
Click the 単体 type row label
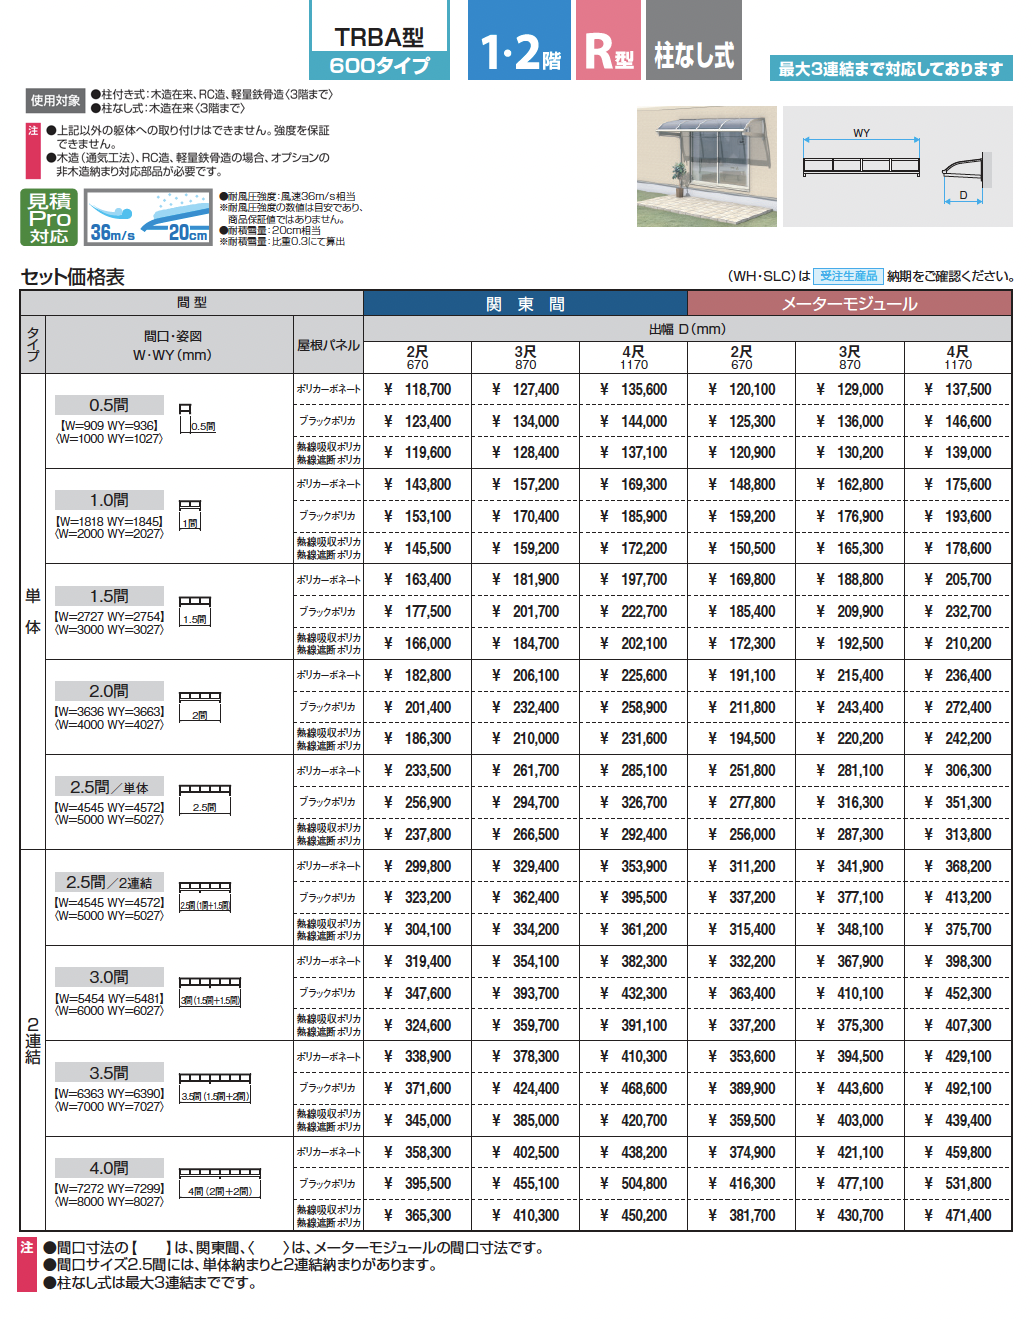(33, 611)
